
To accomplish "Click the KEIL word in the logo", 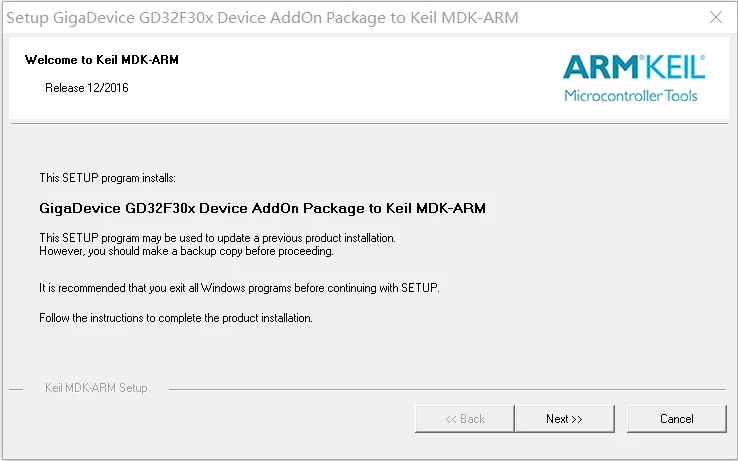I will click(x=673, y=67).
